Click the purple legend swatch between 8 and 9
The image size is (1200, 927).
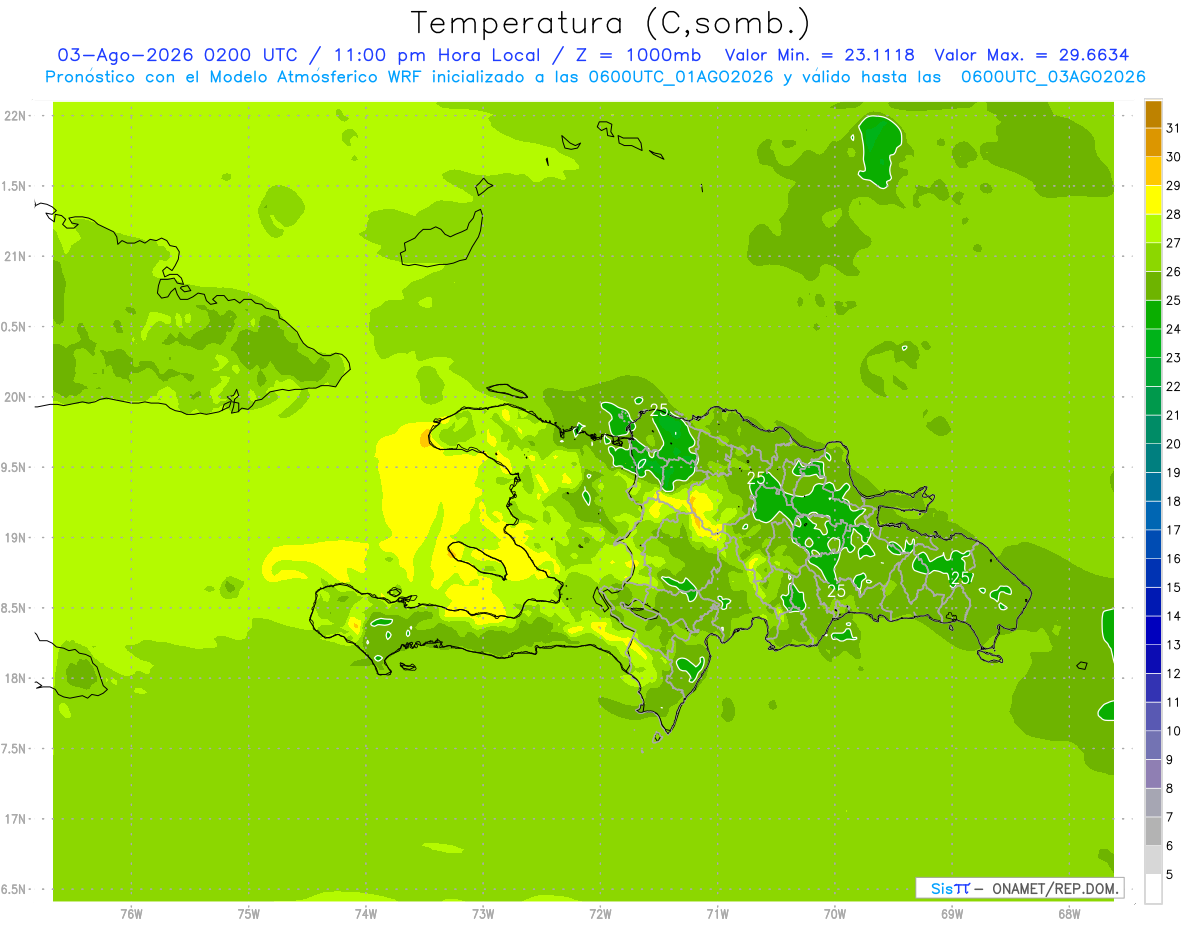(x=1153, y=774)
